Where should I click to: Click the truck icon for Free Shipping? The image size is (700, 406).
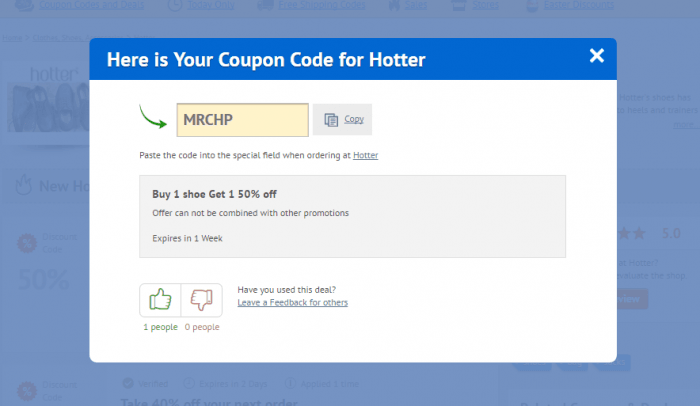click(x=265, y=5)
